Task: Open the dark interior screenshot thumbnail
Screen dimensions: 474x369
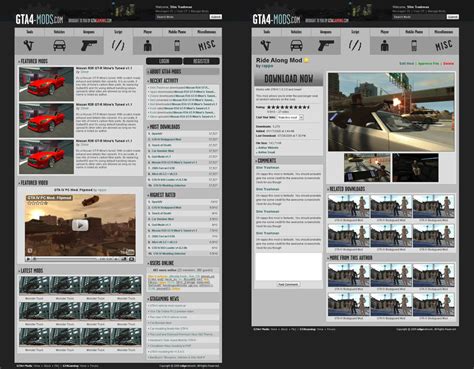Action: 415,168
